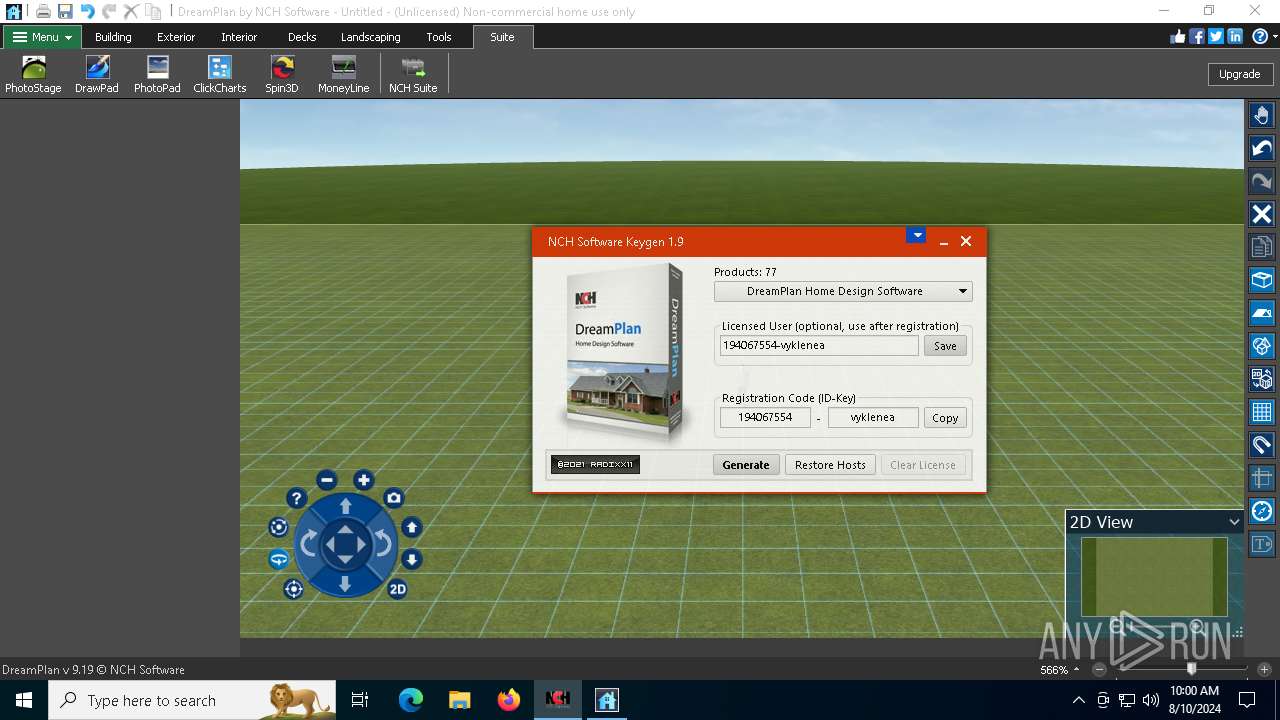Click the registration ID field 194067554
1280x720 pixels.
(x=765, y=418)
